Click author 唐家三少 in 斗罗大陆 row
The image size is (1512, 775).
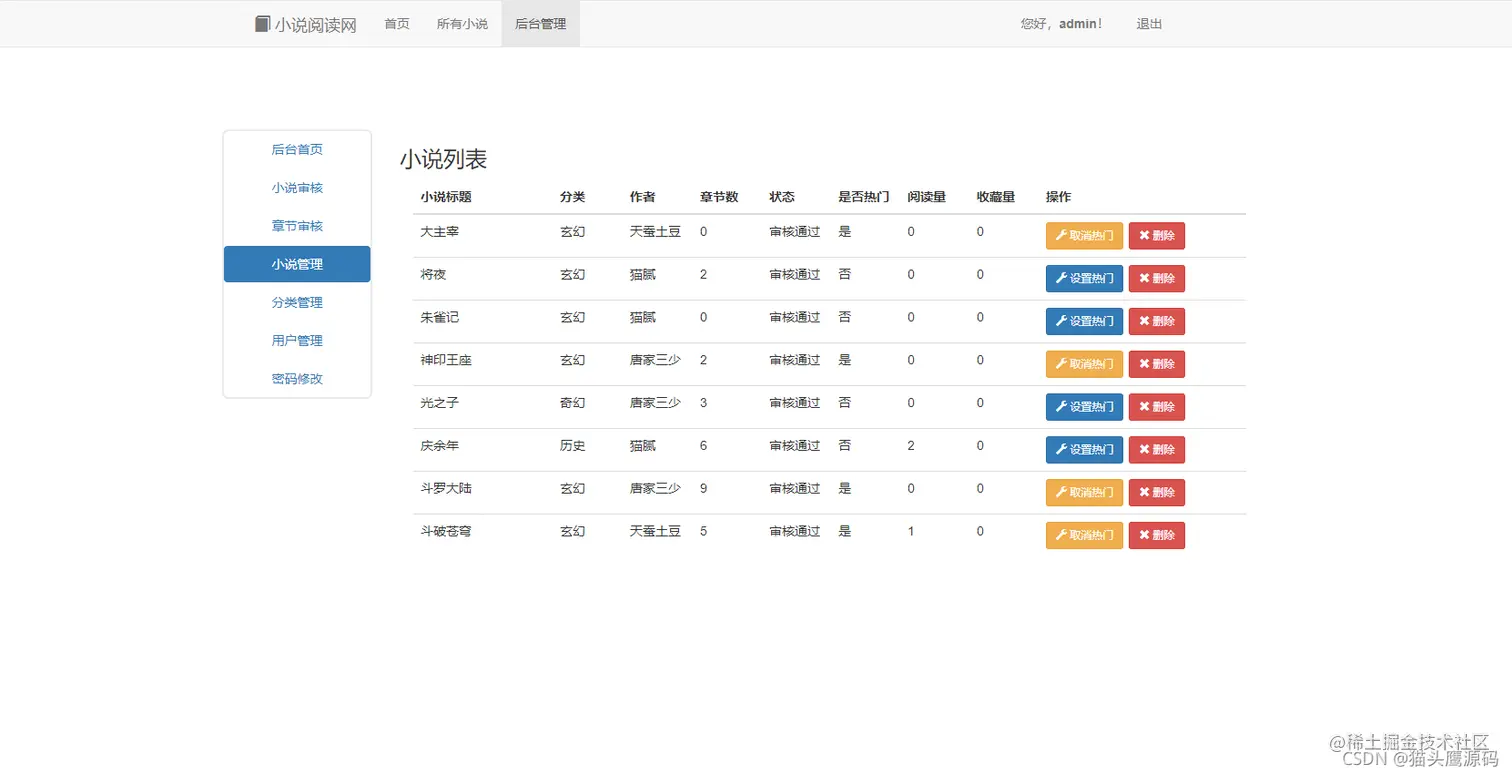point(655,489)
